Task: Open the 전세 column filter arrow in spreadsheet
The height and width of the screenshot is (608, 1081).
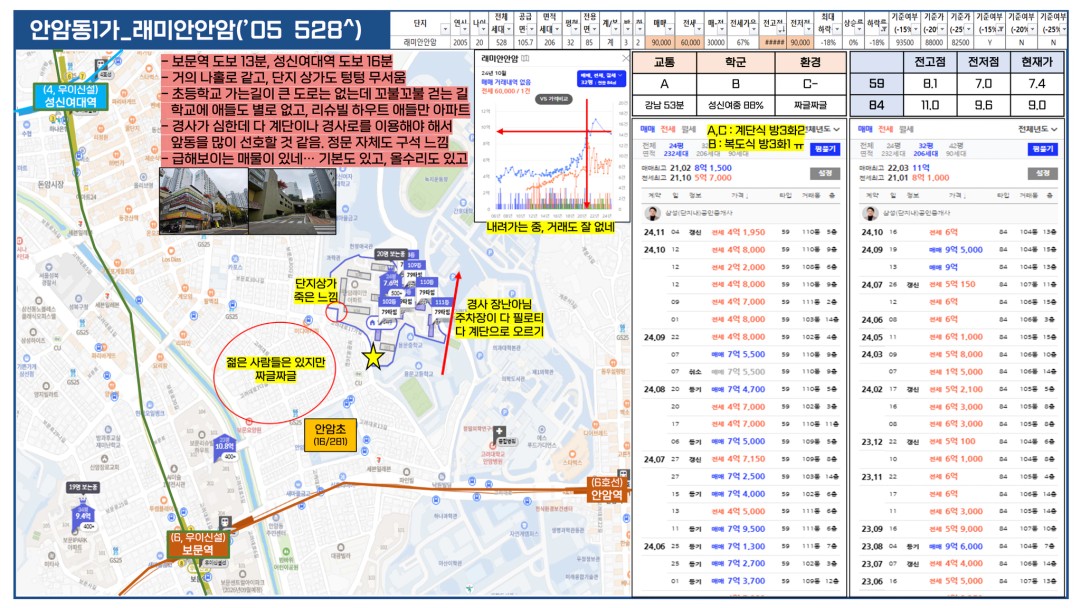Action: click(x=697, y=29)
